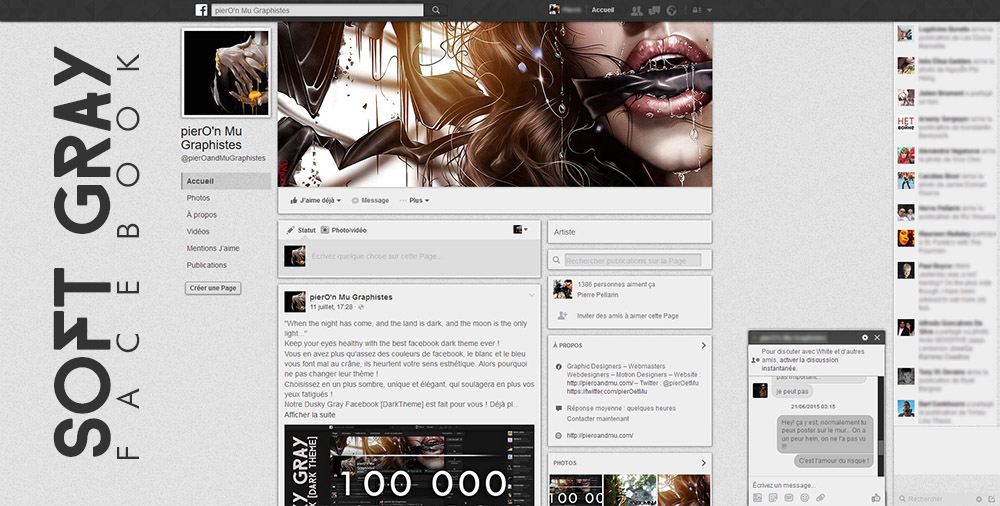Open the messages icon in top bar
This screenshot has width=1000, height=506.
point(654,10)
